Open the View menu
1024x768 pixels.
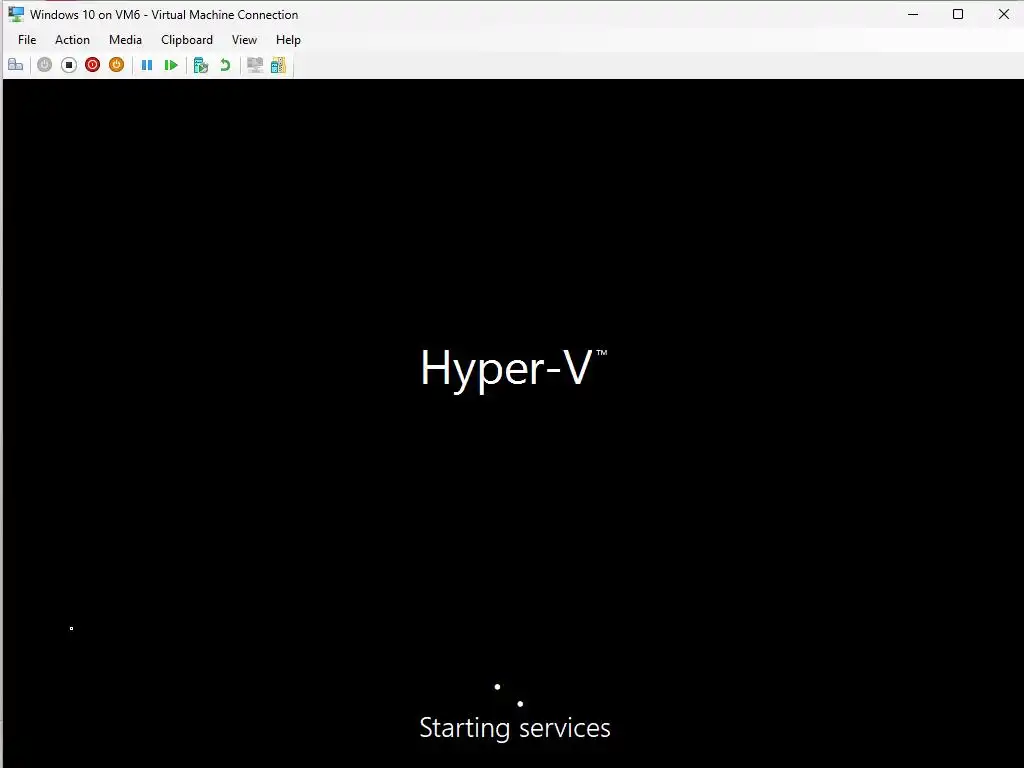click(x=244, y=40)
